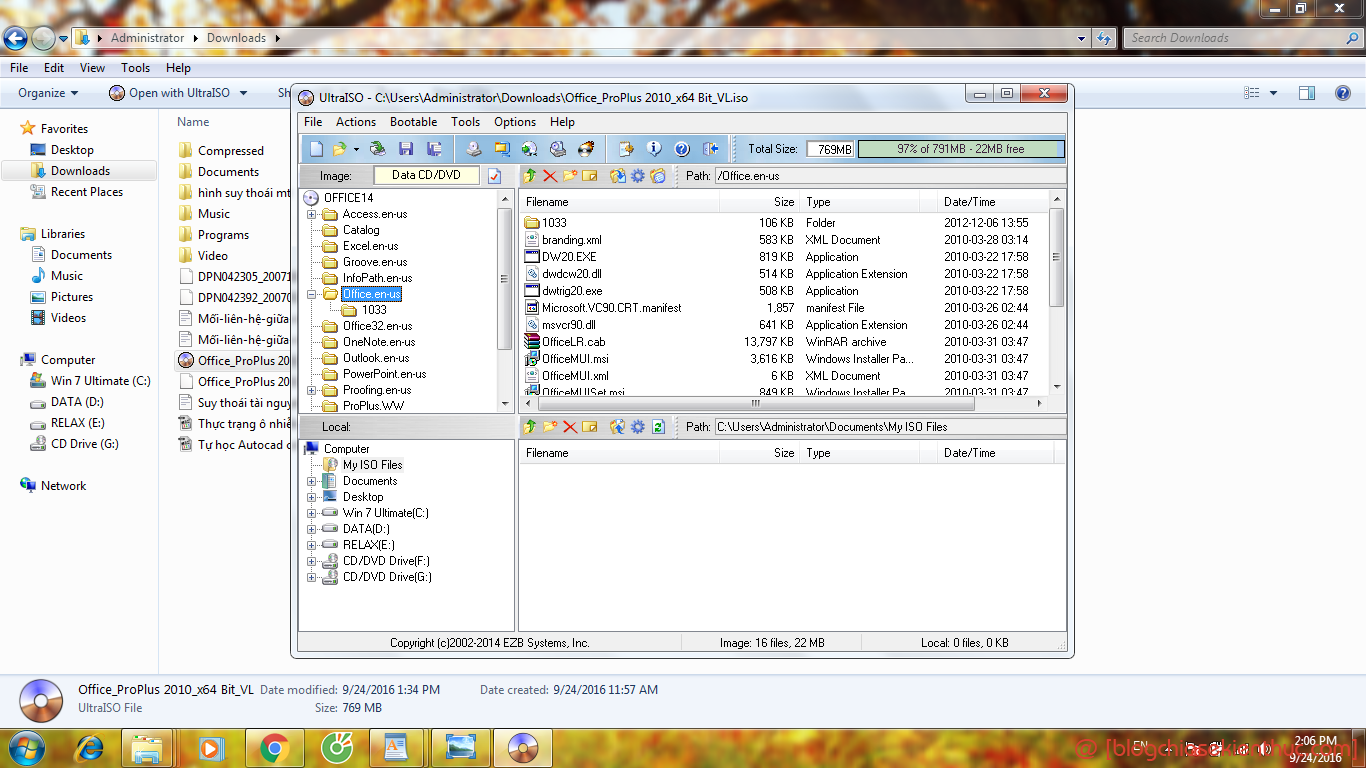The height and width of the screenshot is (768, 1366).
Task: Click the blue question mark Help icon in UltraISO
Action: (682, 149)
